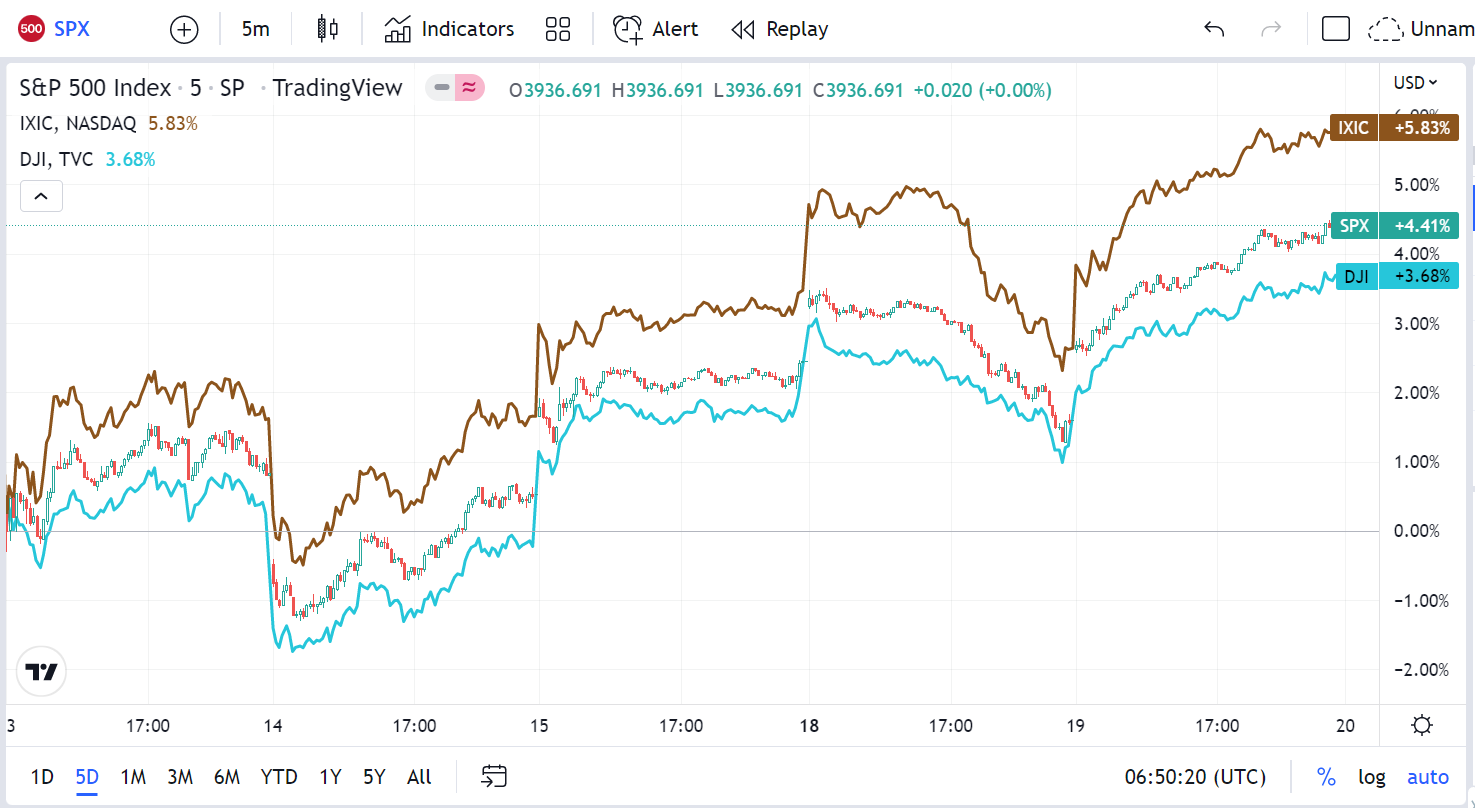1475x808 pixels.
Task: Open the go-to-date calendar icon
Action: tap(494, 776)
